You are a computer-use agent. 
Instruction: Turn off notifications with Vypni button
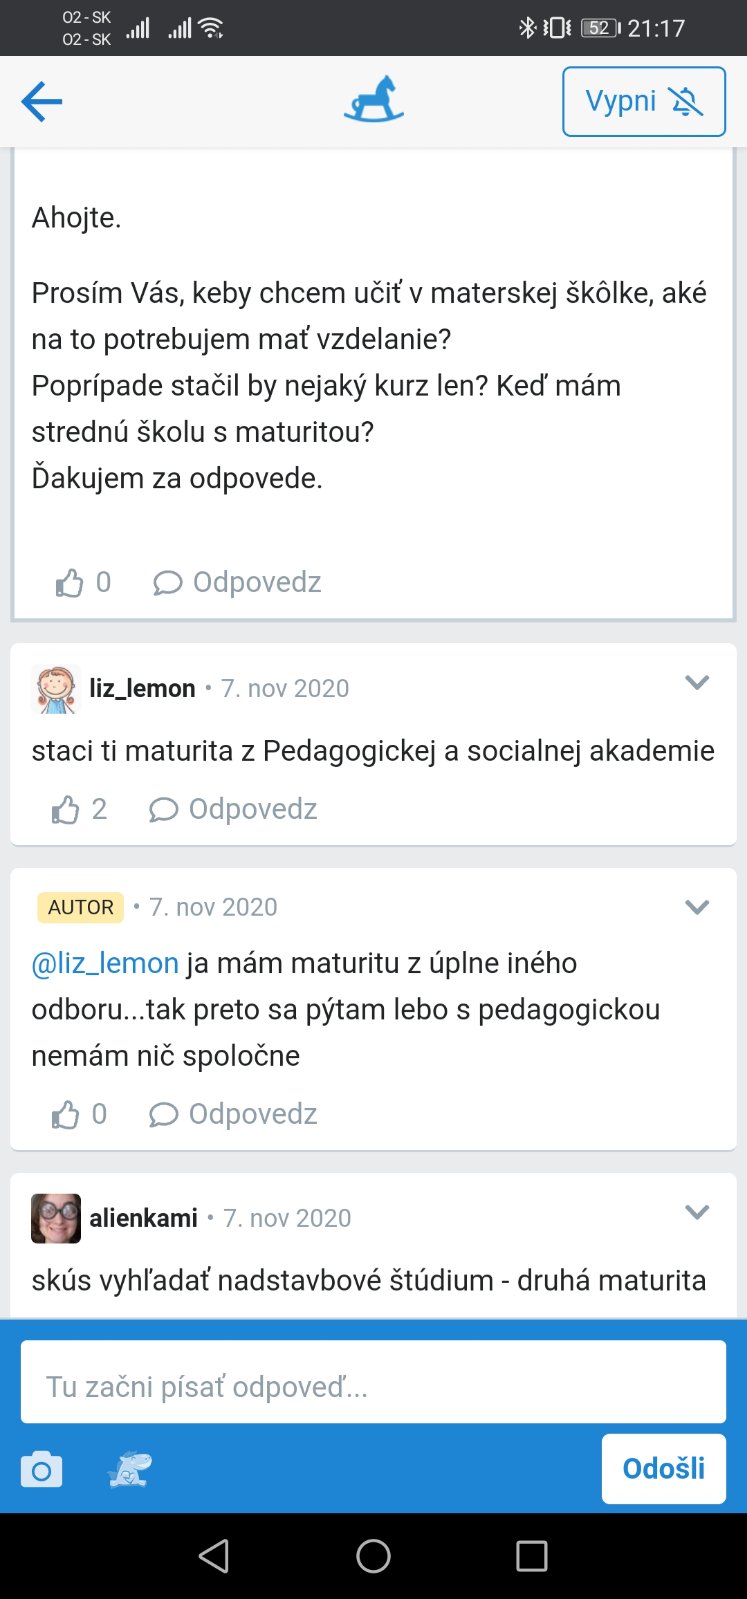(x=643, y=101)
